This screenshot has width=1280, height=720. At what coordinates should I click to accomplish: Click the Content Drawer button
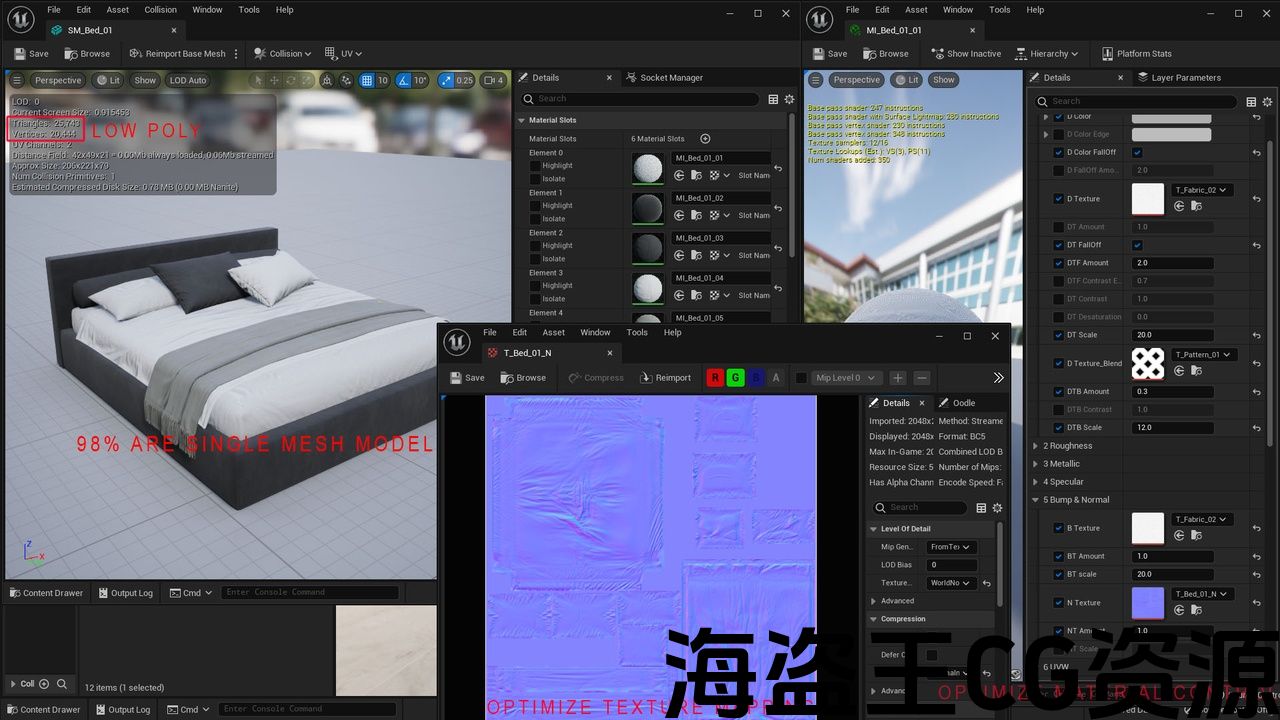(45, 593)
